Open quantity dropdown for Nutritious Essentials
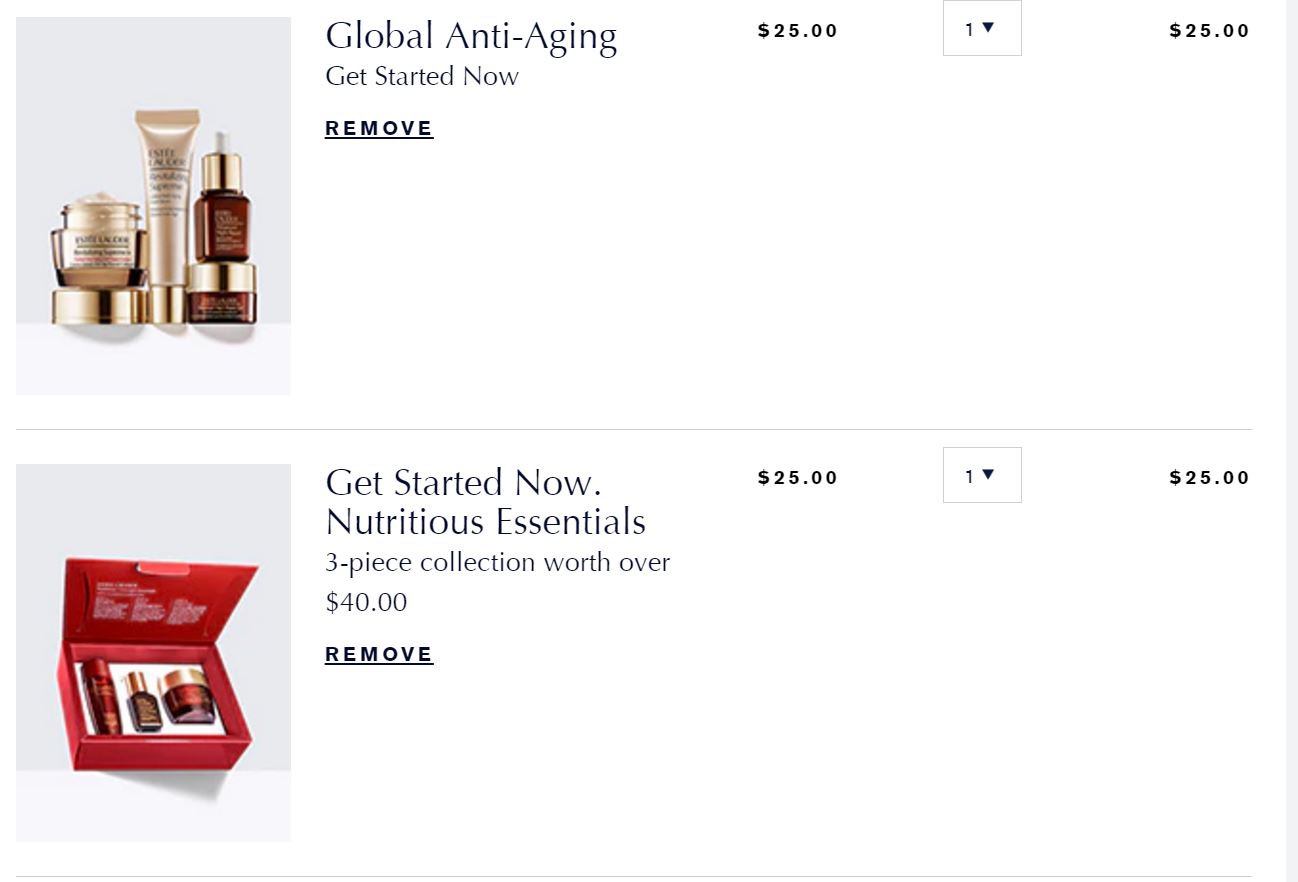Viewport: 1298px width, 882px height. pos(981,475)
